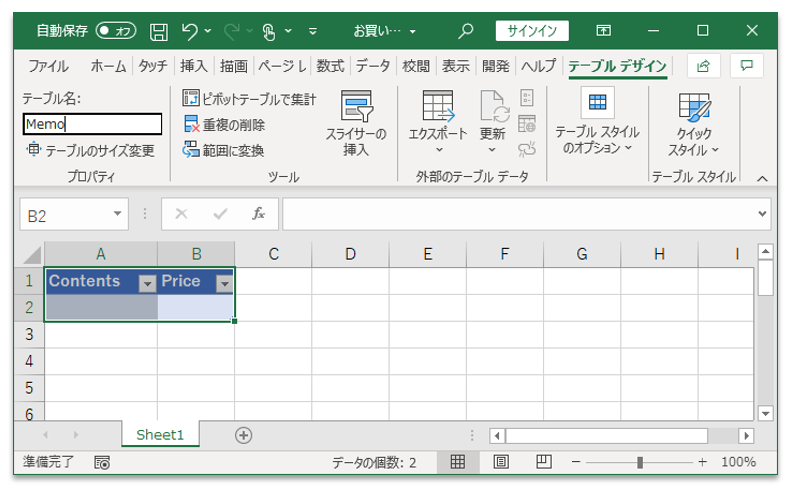Switch to the 挿入 tab
This screenshot has height=490, width=794.
pyautogui.click(x=194, y=66)
